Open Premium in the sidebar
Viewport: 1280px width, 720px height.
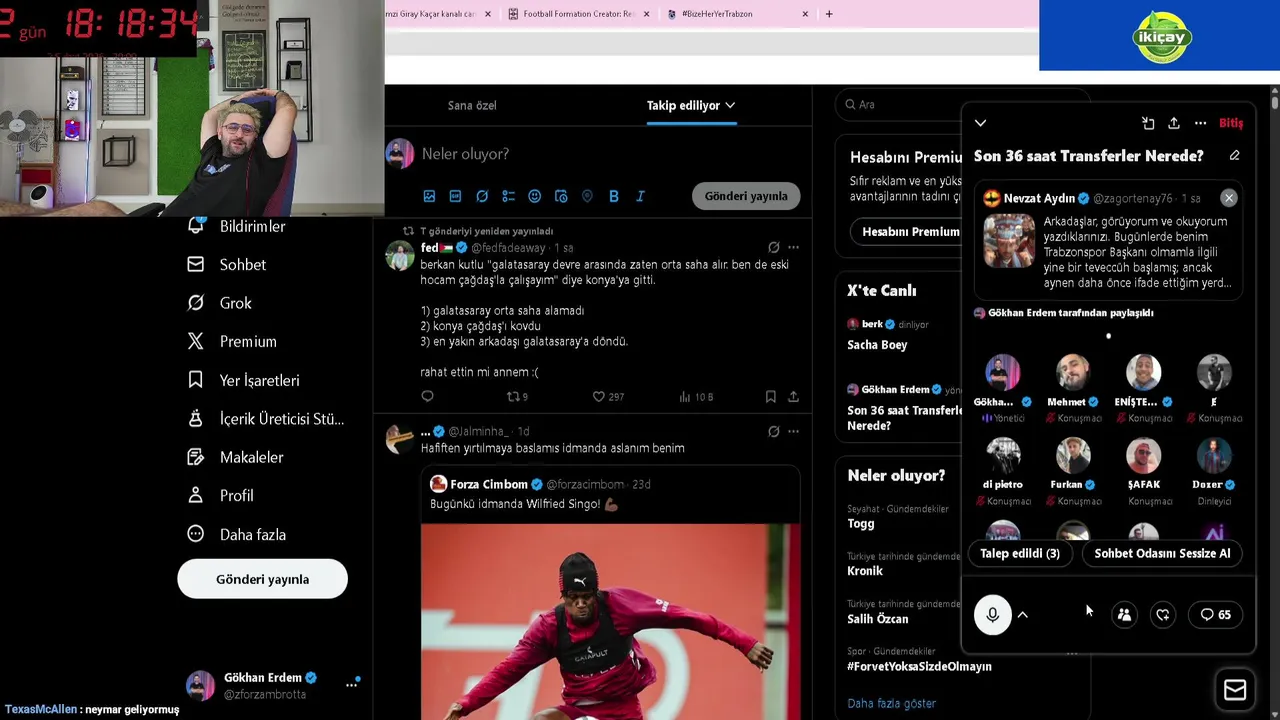click(232, 341)
